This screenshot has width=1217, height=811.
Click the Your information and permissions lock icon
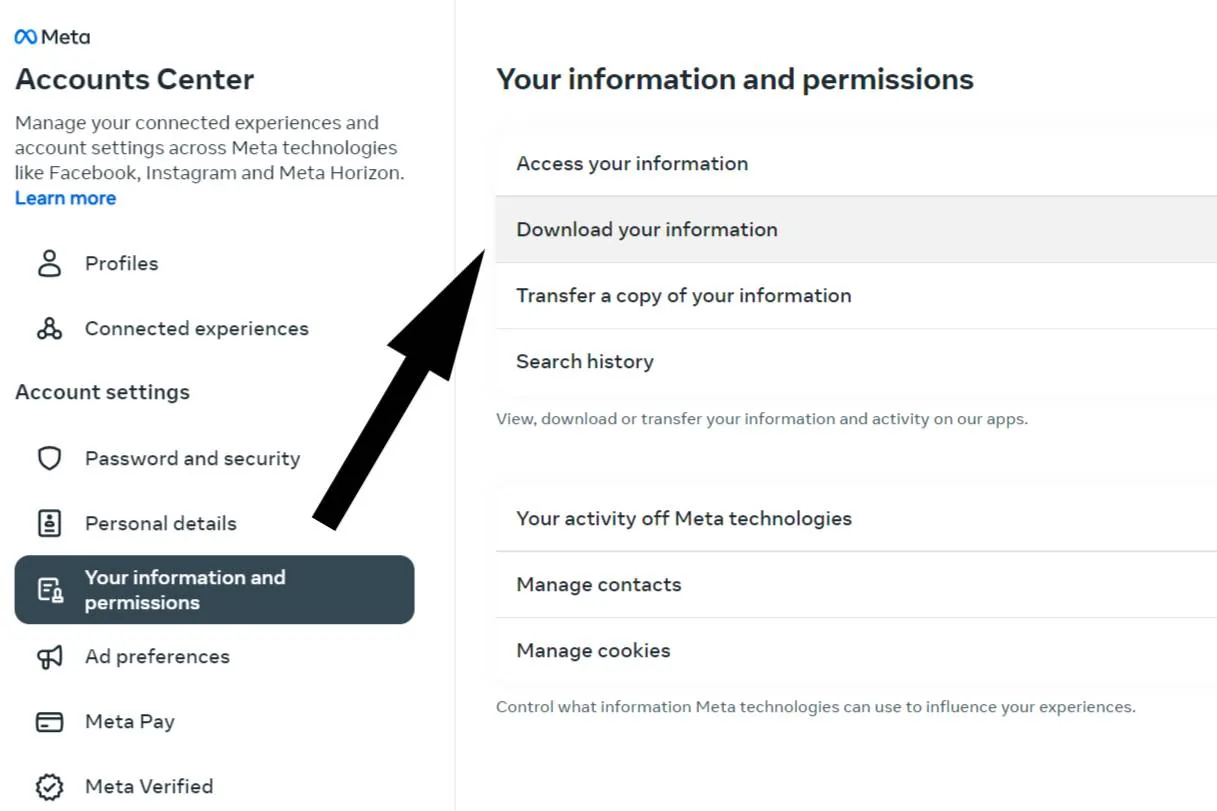(x=48, y=589)
